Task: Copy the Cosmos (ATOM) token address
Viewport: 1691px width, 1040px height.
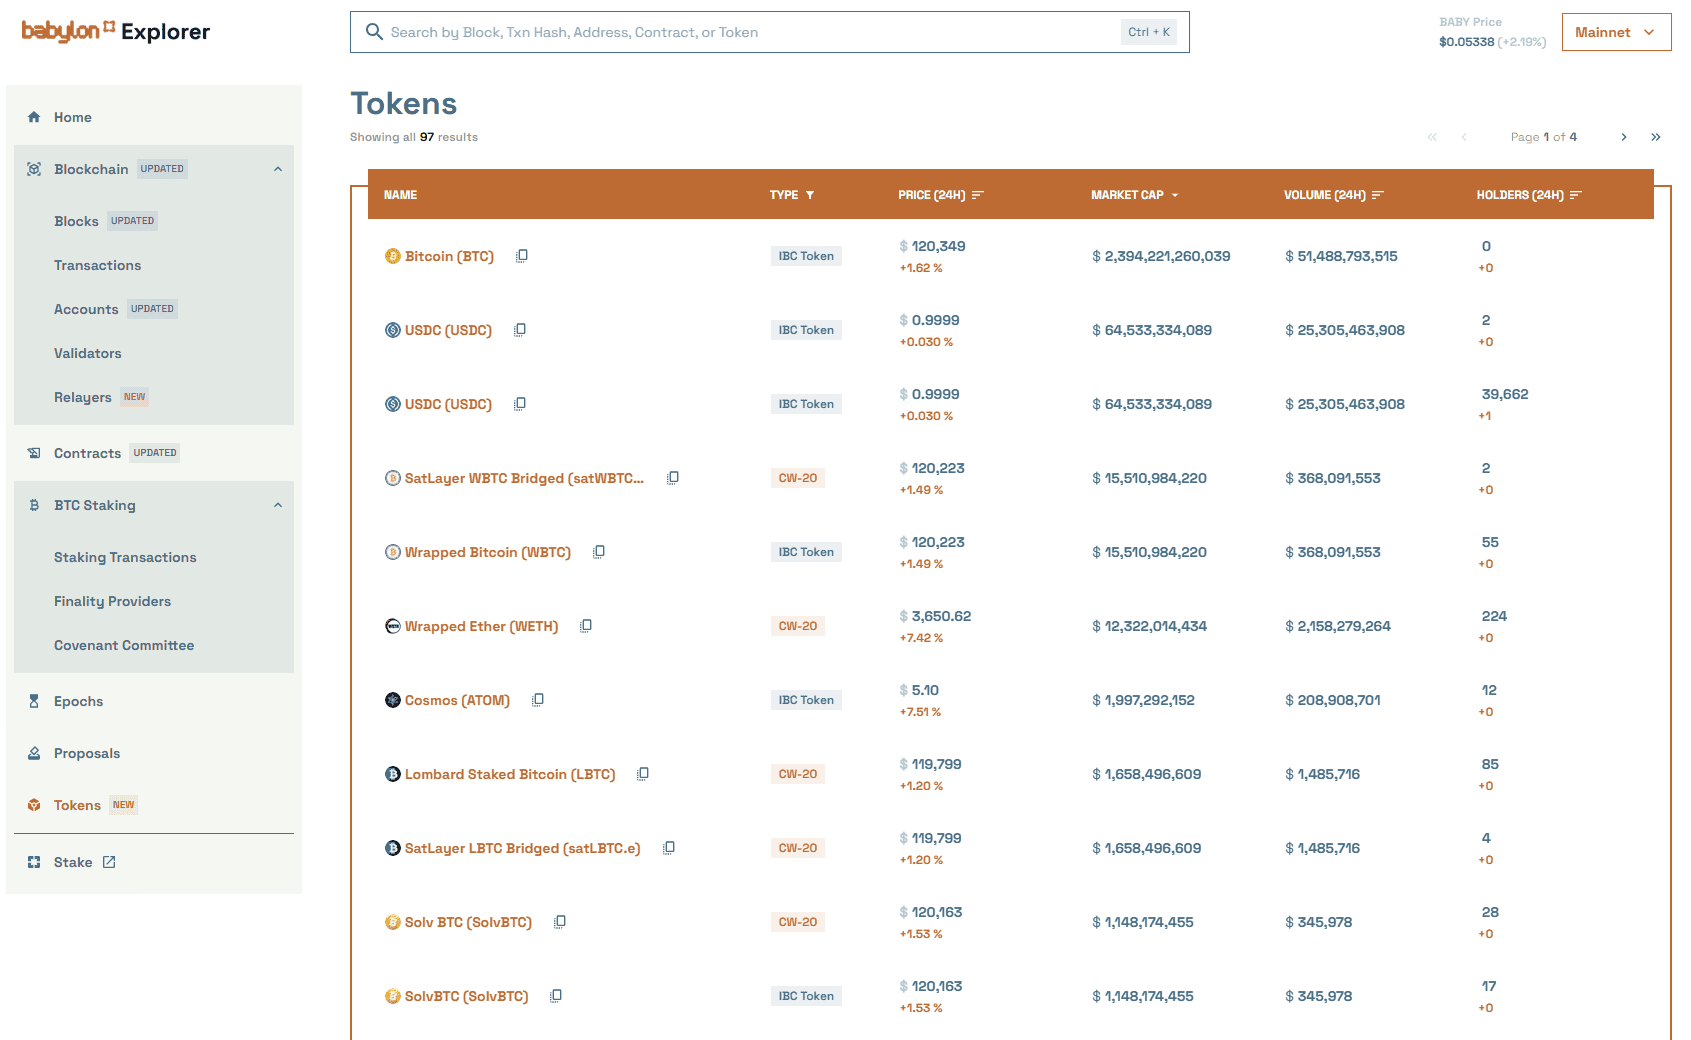Action: [538, 700]
